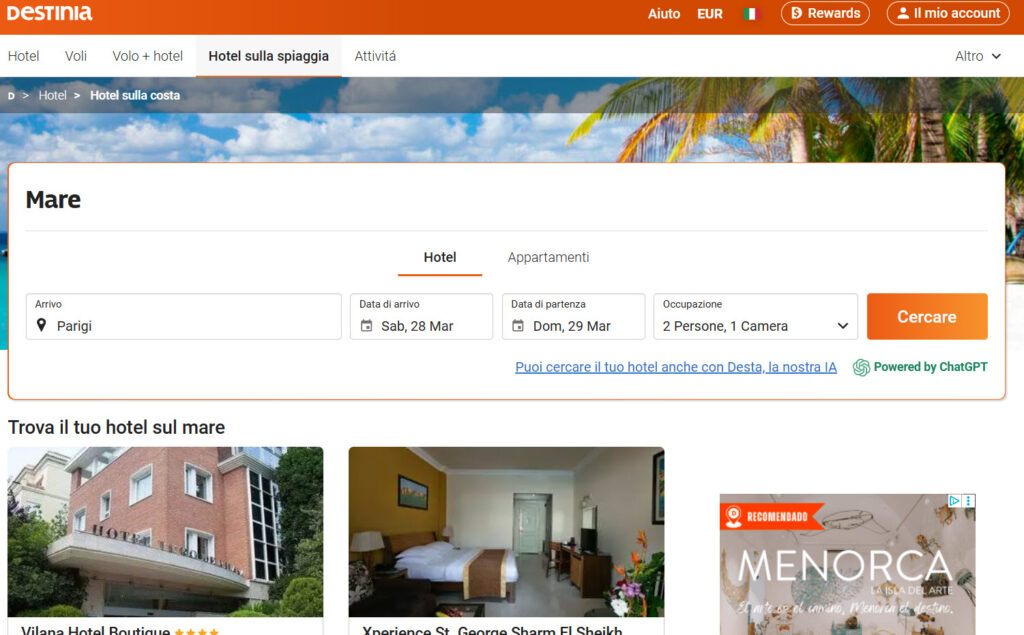Click the calendar icon for Data di partenza
Image resolution: width=1024 pixels, height=635 pixels.
[x=518, y=326]
